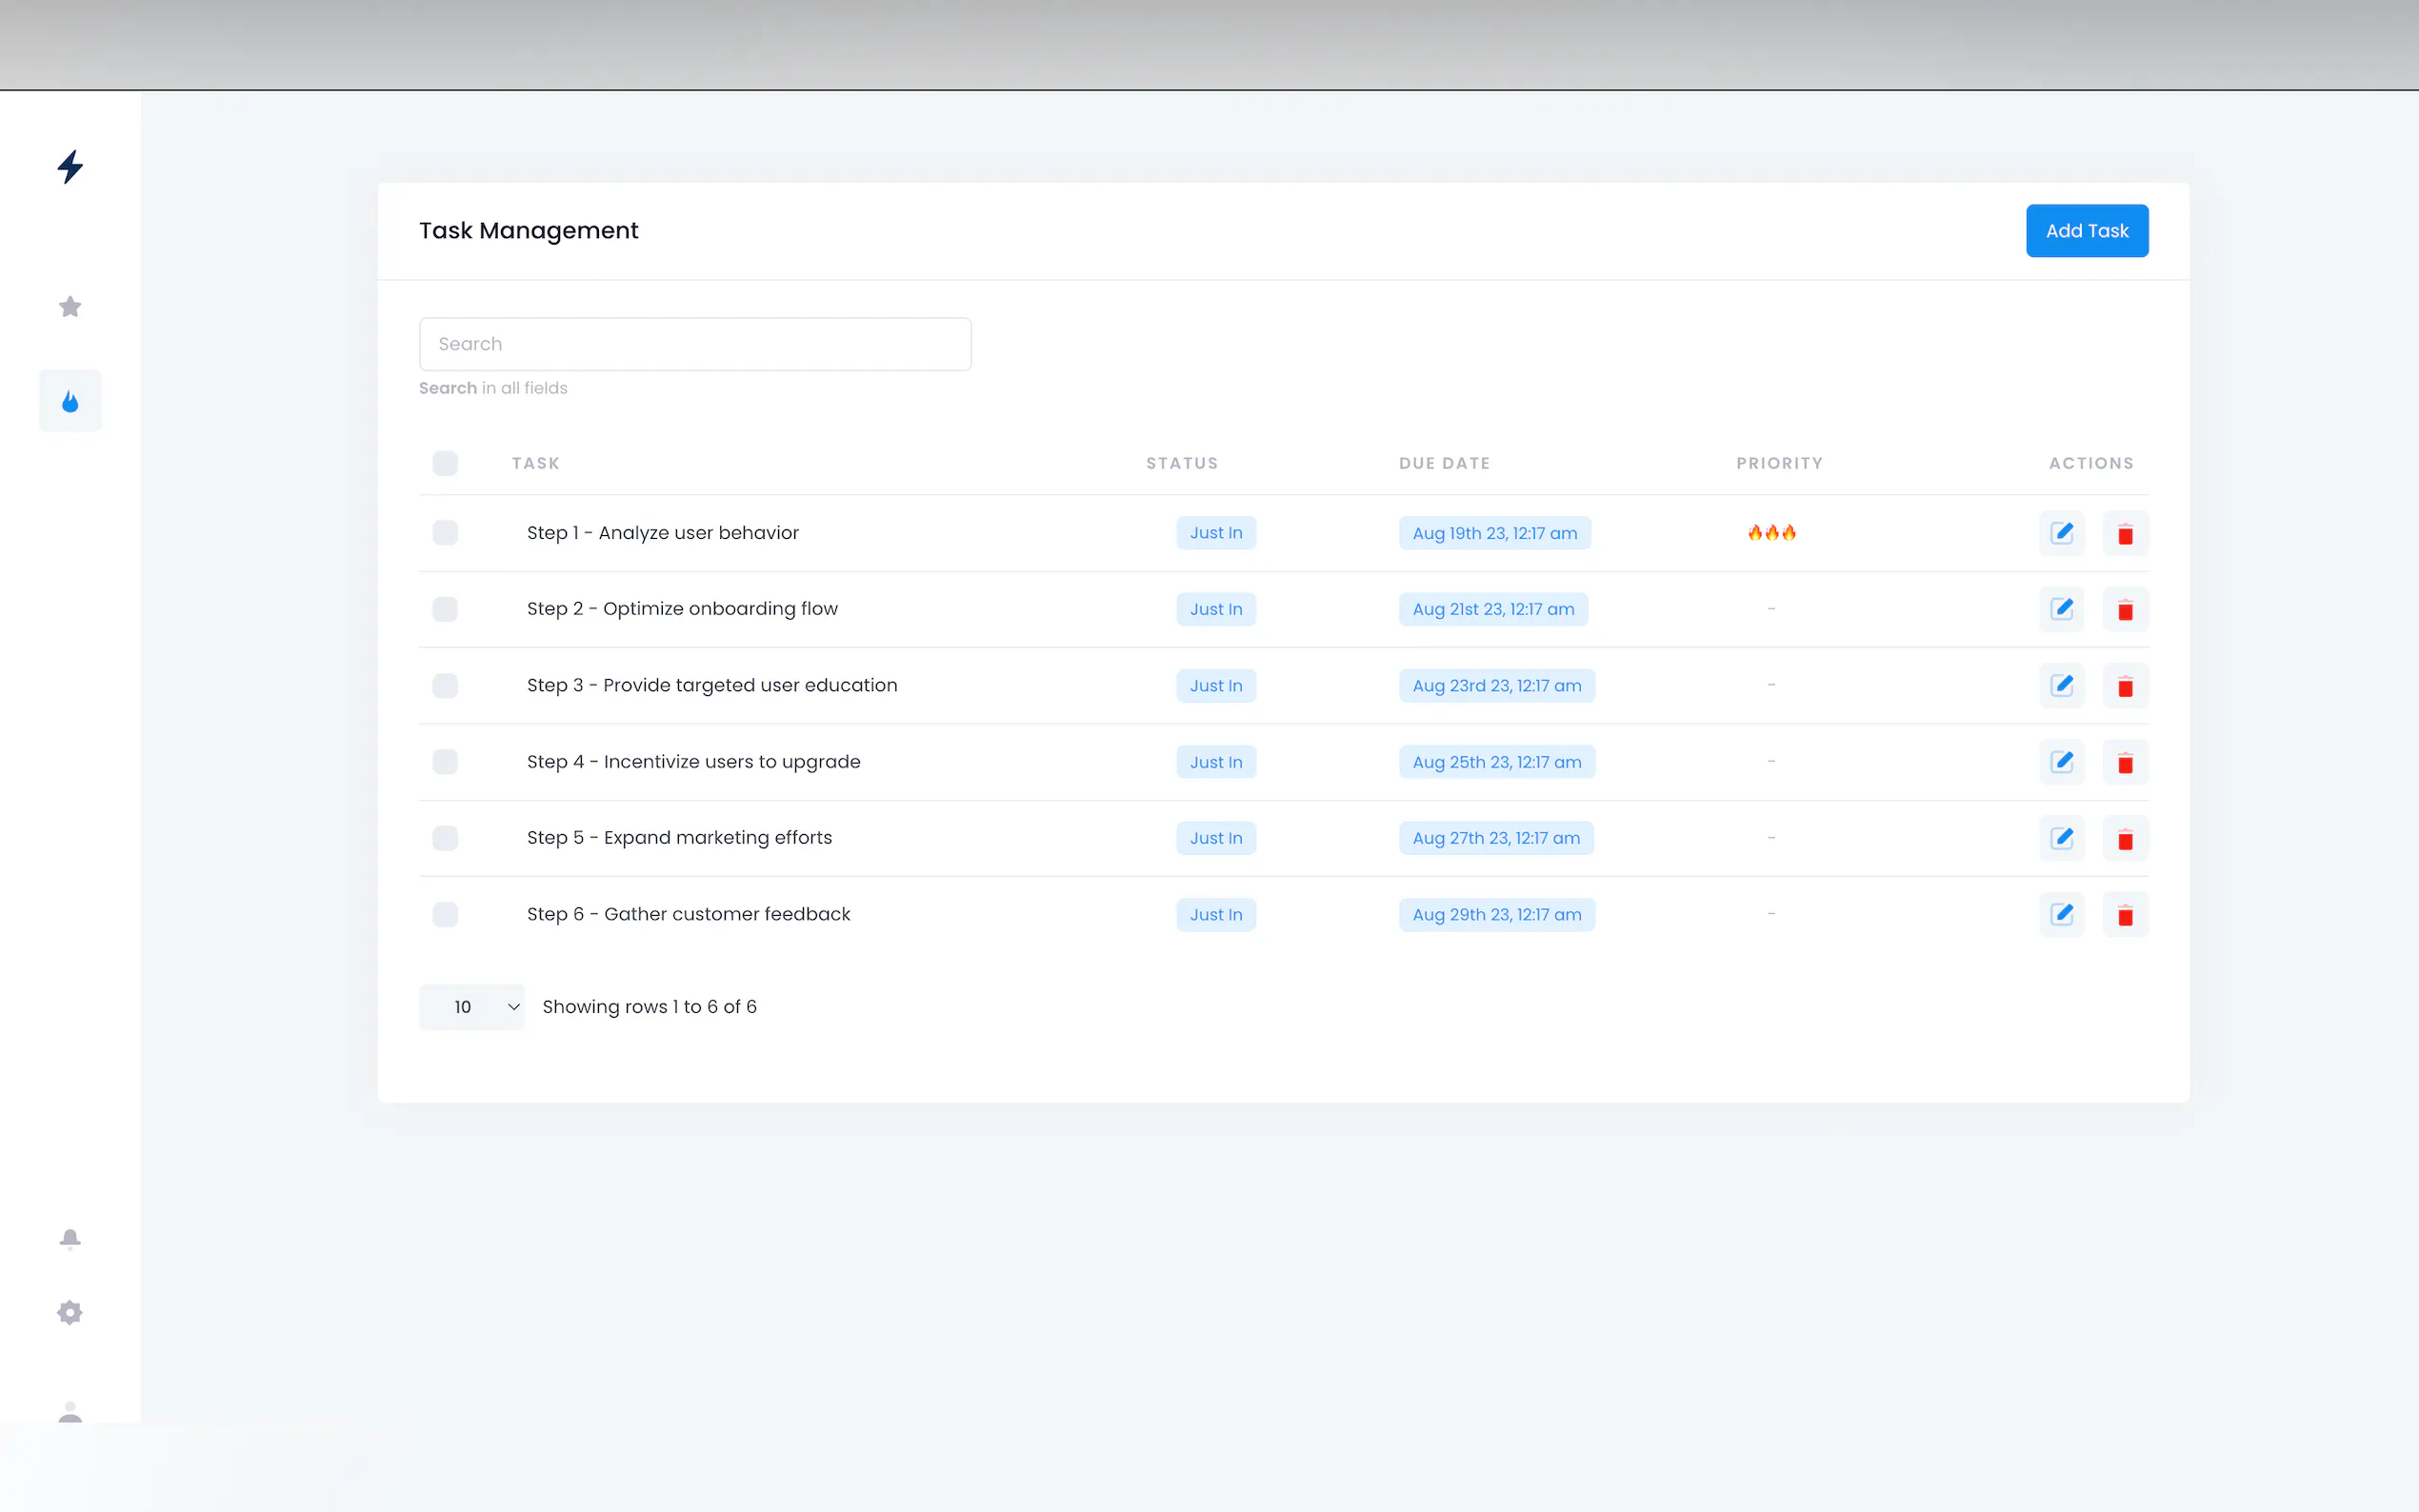
Task: Click the Just In status on the Step 3 row
Action: (1215, 685)
